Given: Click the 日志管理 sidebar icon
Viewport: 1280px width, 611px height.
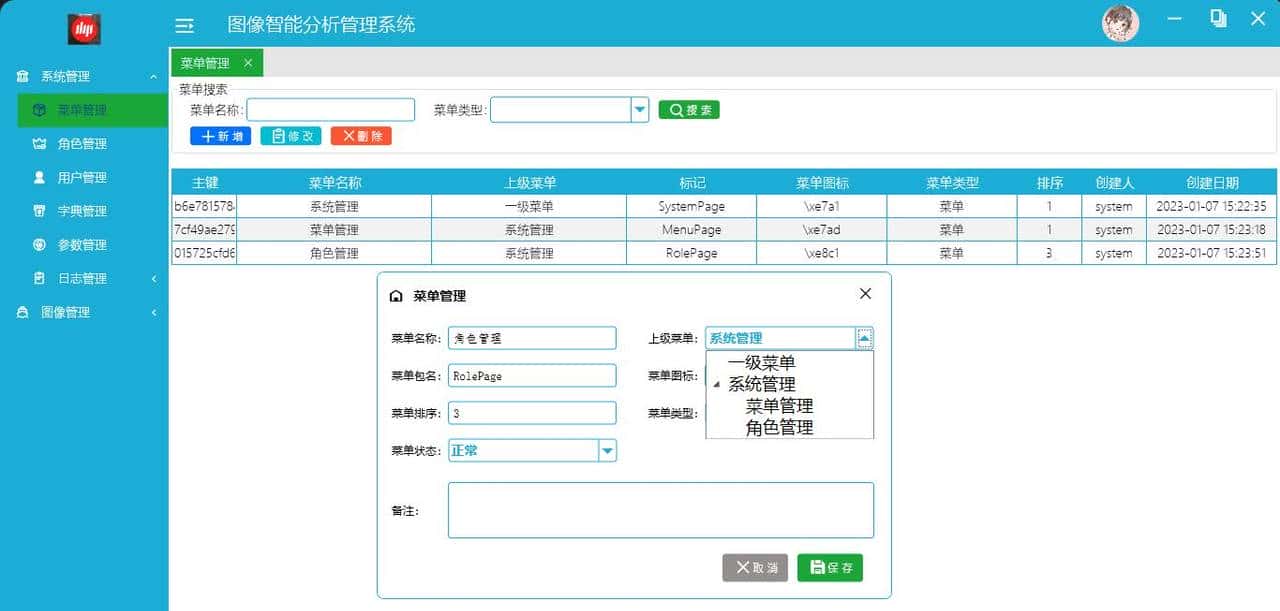Looking at the screenshot, I should 40,278.
